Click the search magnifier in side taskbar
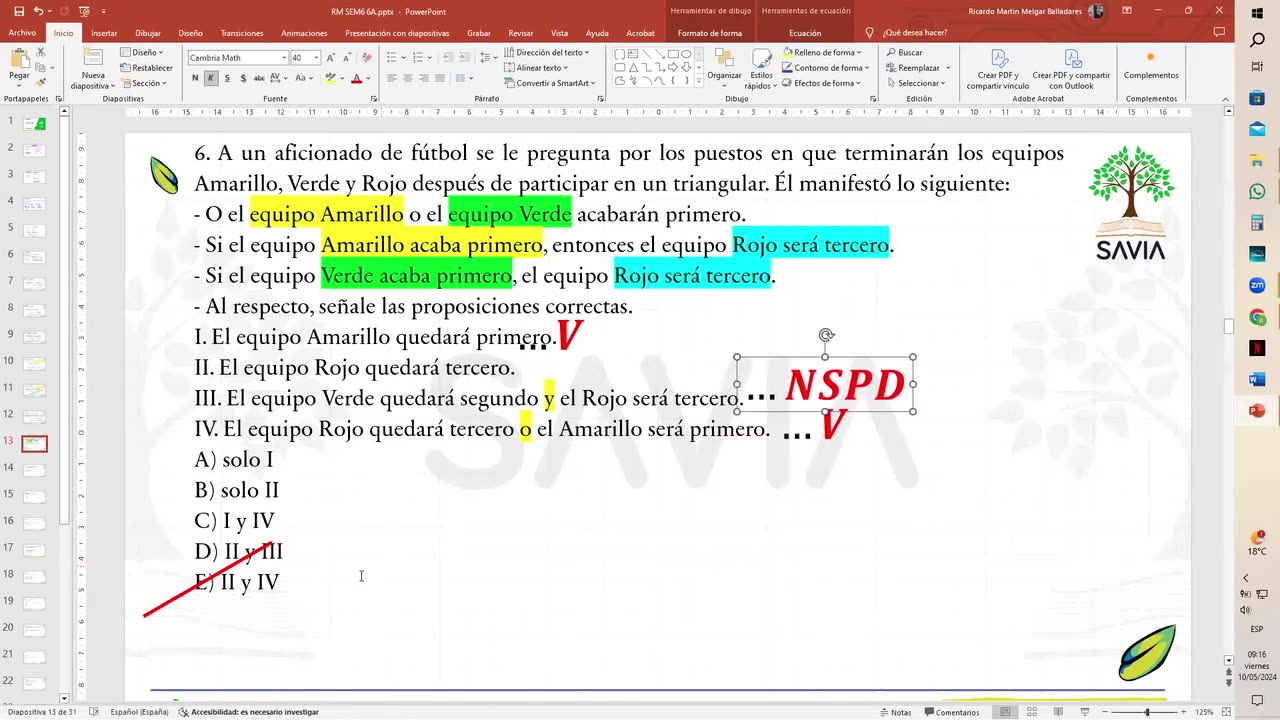1280x720 pixels. (x=1257, y=40)
